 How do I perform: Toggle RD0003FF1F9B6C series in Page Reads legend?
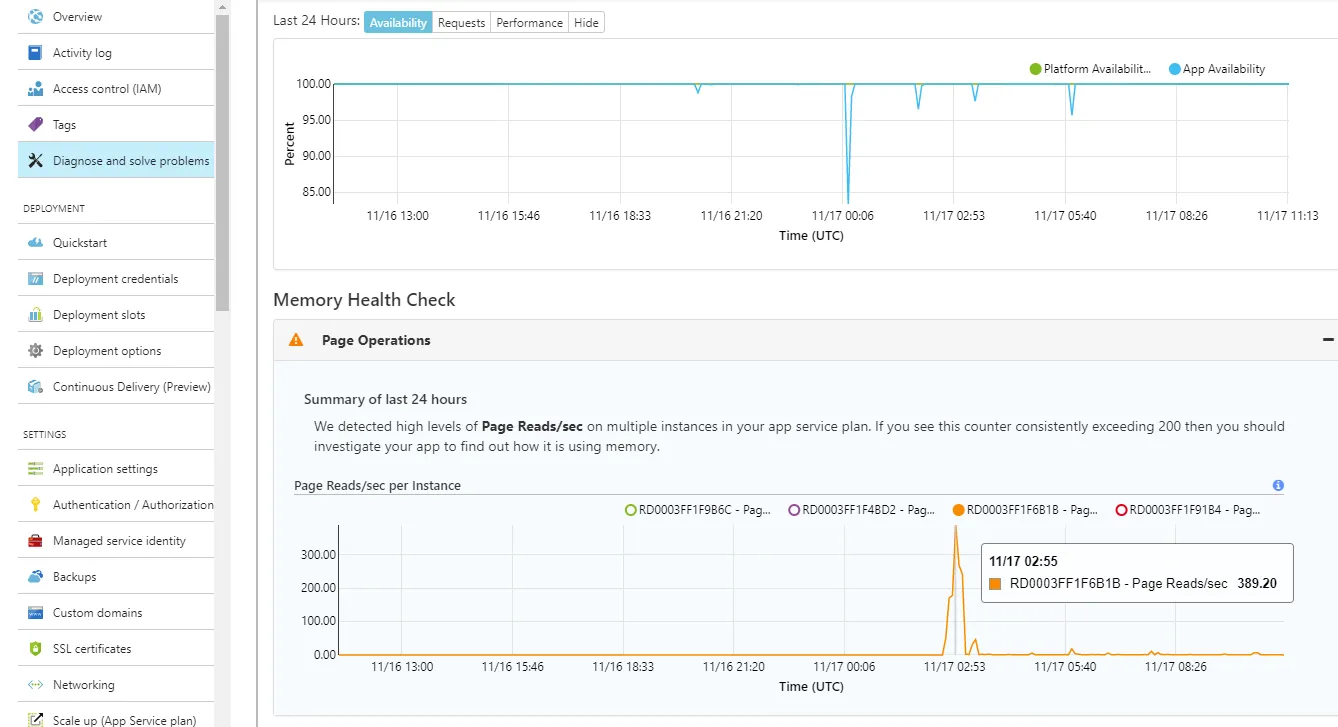coord(698,510)
